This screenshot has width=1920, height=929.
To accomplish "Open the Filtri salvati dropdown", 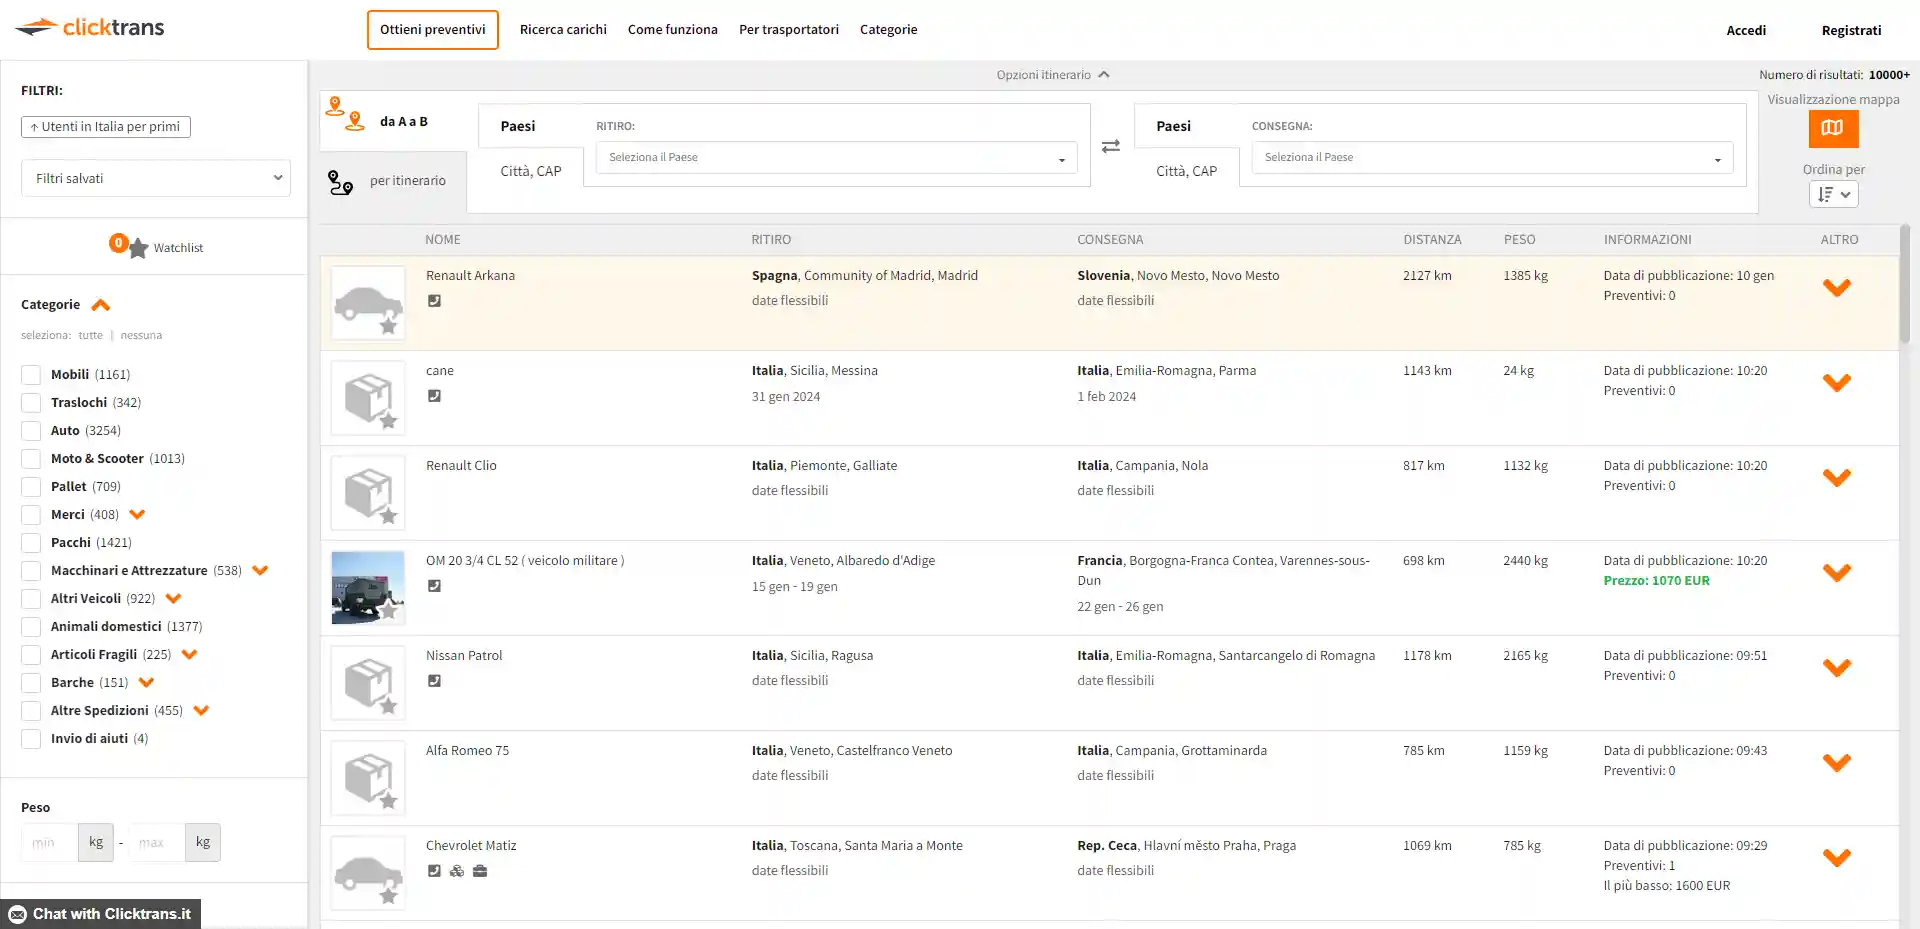I will pyautogui.click(x=156, y=179).
